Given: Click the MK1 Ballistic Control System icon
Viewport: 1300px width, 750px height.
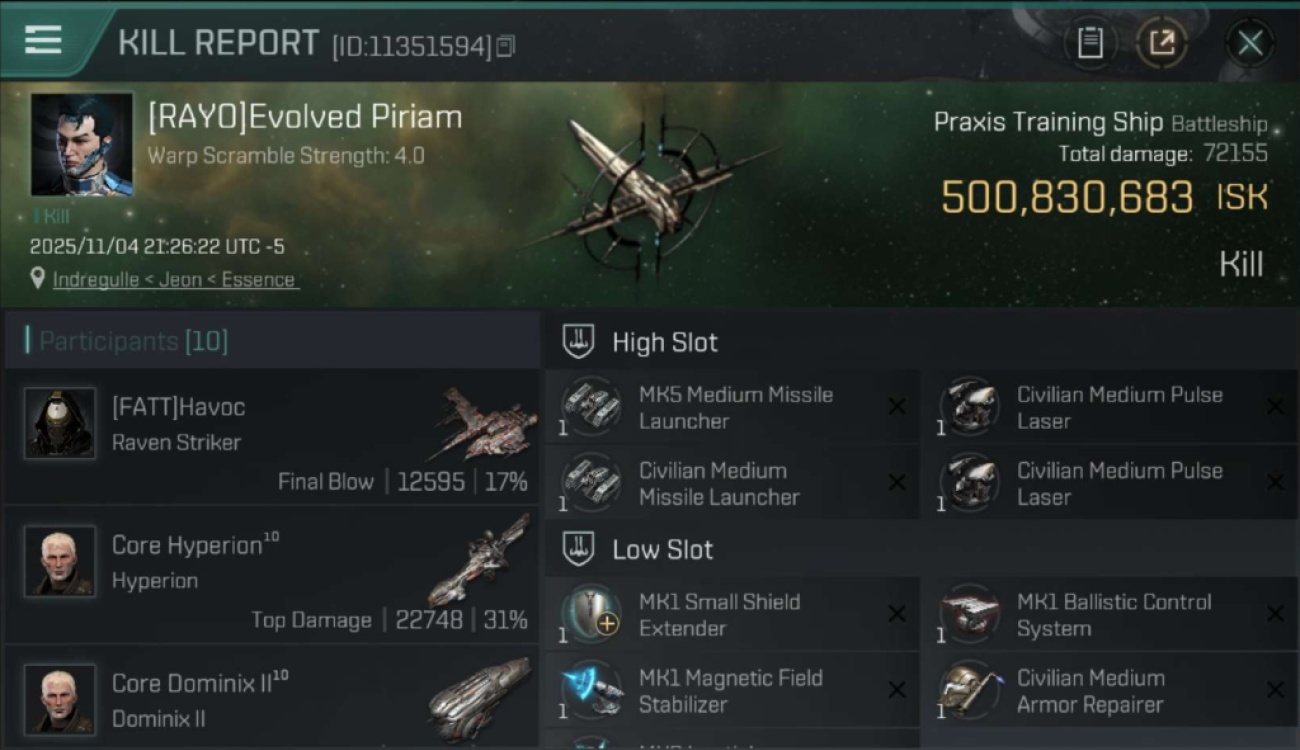Looking at the screenshot, I should (968, 614).
